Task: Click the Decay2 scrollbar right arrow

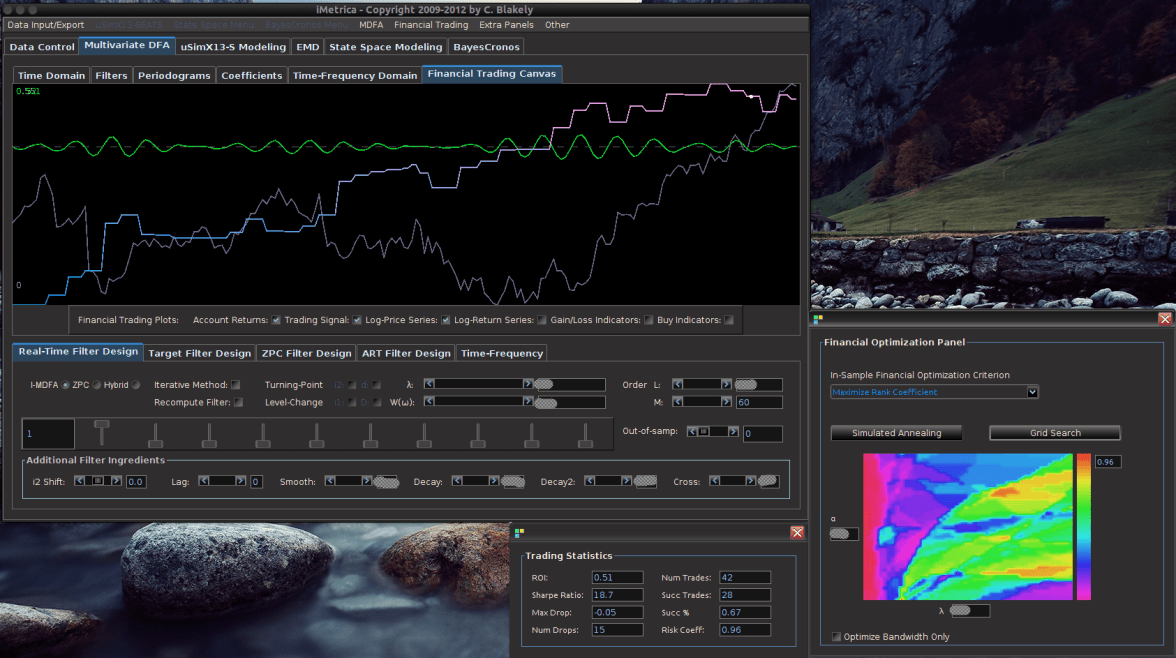Action: point(628,481)
